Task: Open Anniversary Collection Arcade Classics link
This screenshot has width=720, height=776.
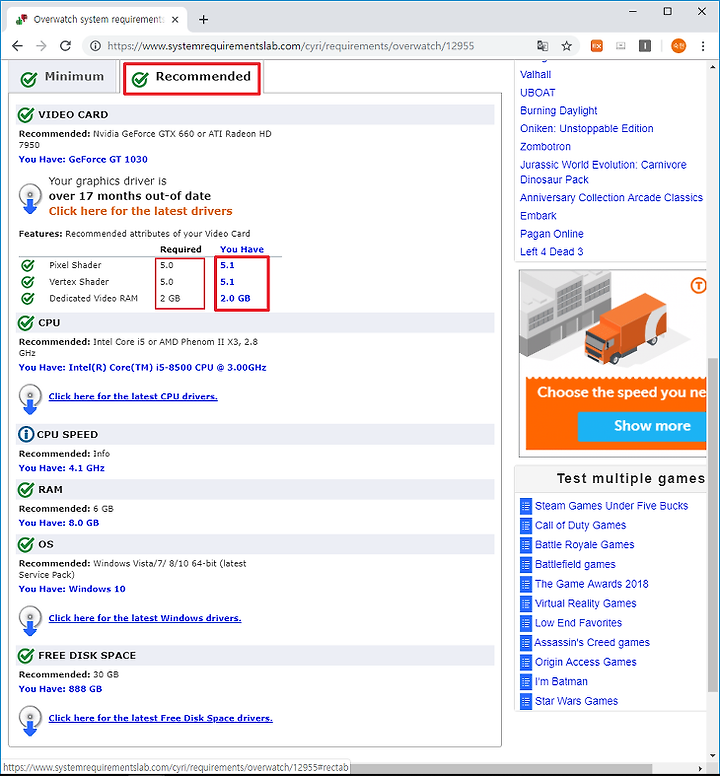Action: [x=612, y=198]
